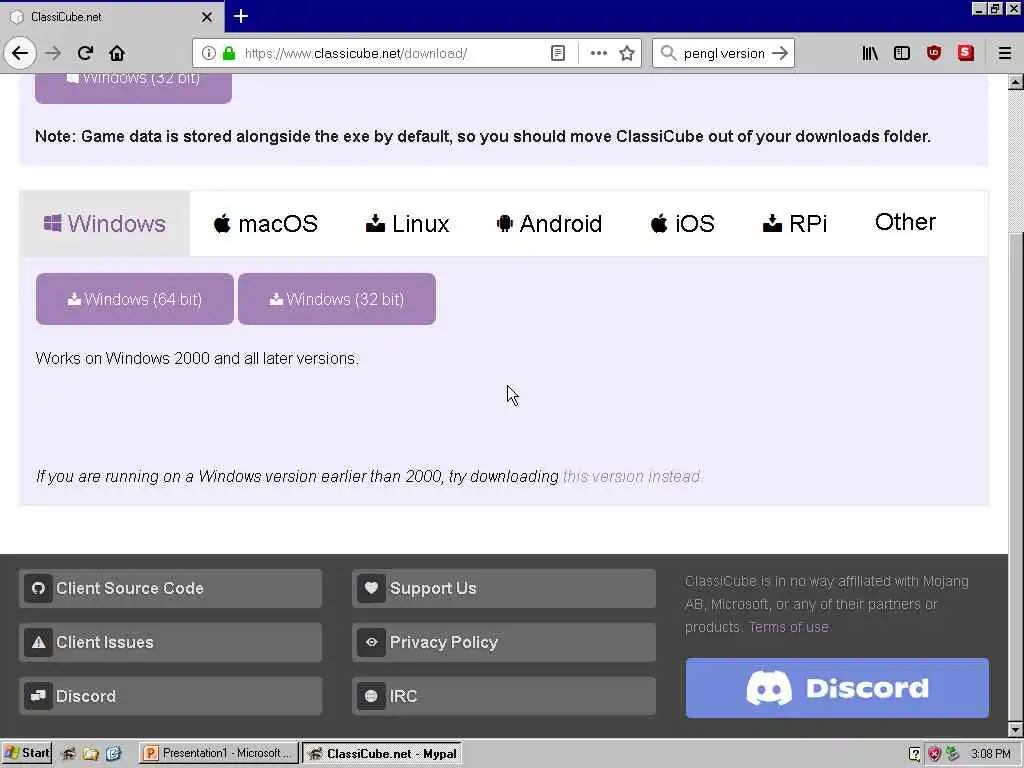Click the large blue Discord banner
1024x768 pixels.
[x=837, y=688]
